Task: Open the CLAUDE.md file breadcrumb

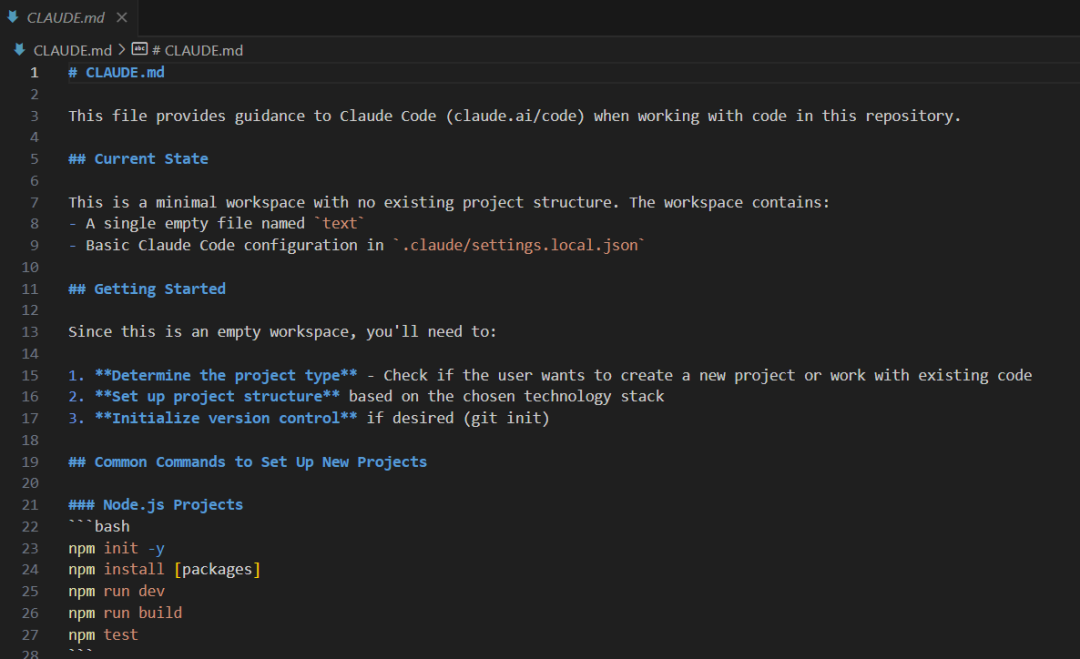Action: click(73, 50)
